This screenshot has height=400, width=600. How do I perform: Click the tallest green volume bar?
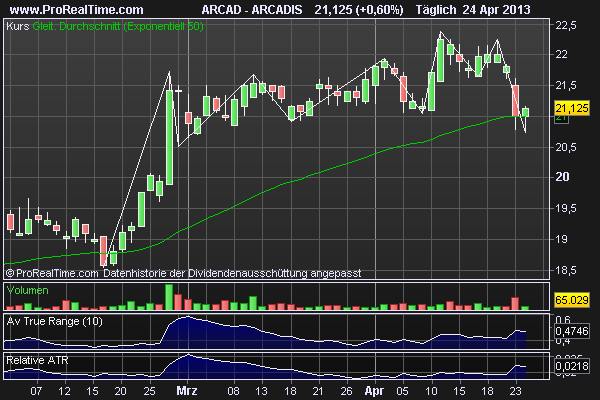click(x=169, y=297)
